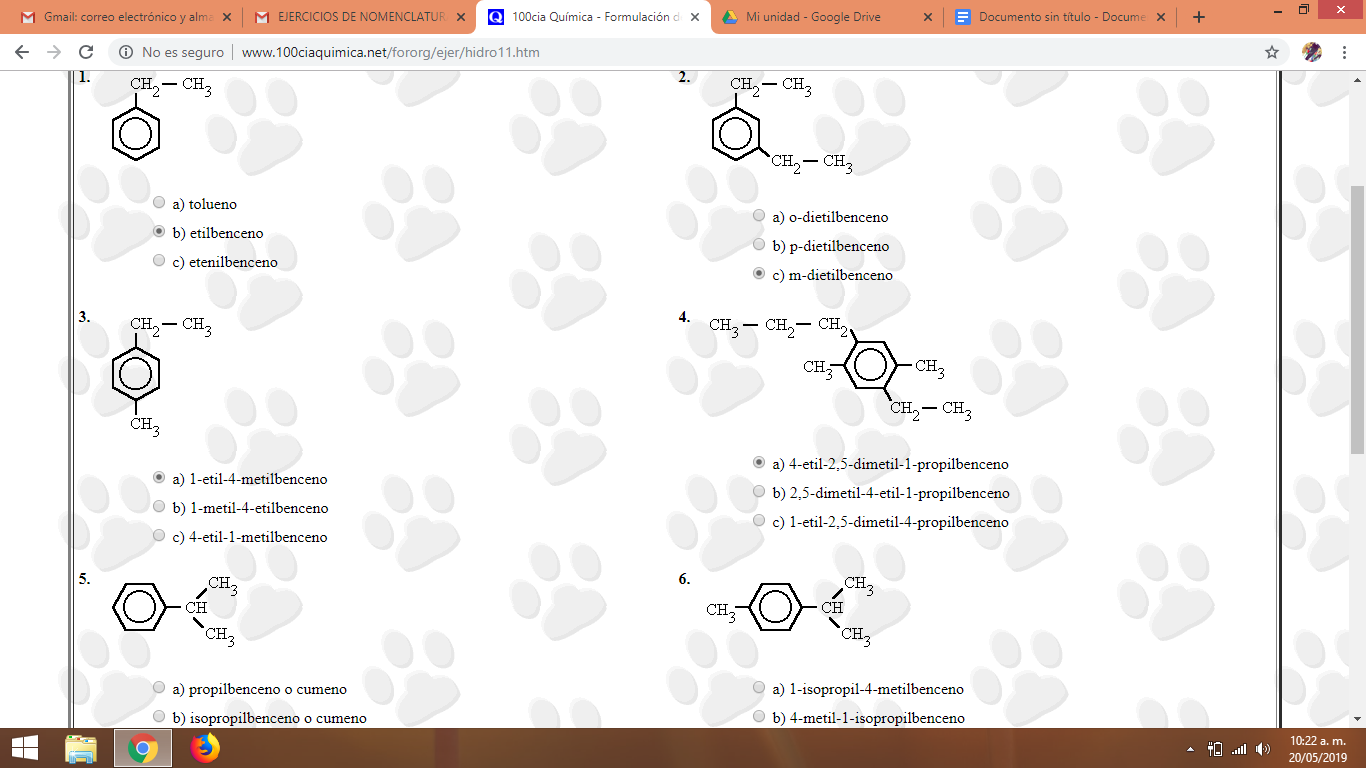The image size is (1366, 768).
Task: Show hidden system tray icons
Action: click(1190, 749)
